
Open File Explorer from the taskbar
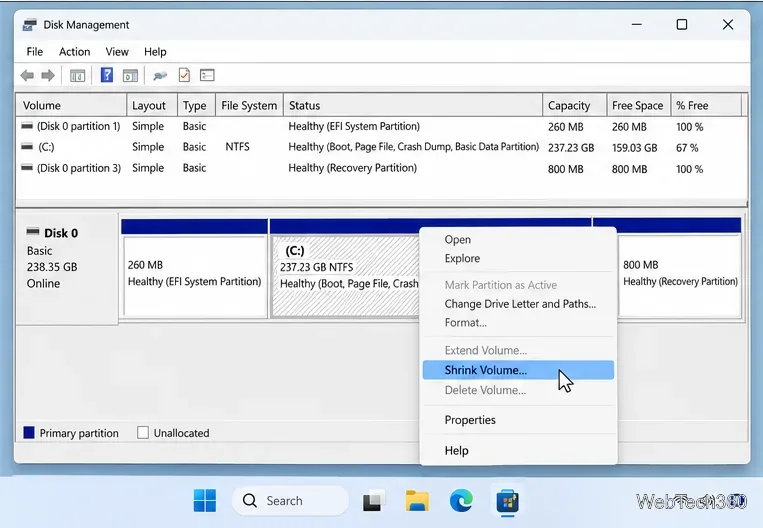tap(418, 501)
